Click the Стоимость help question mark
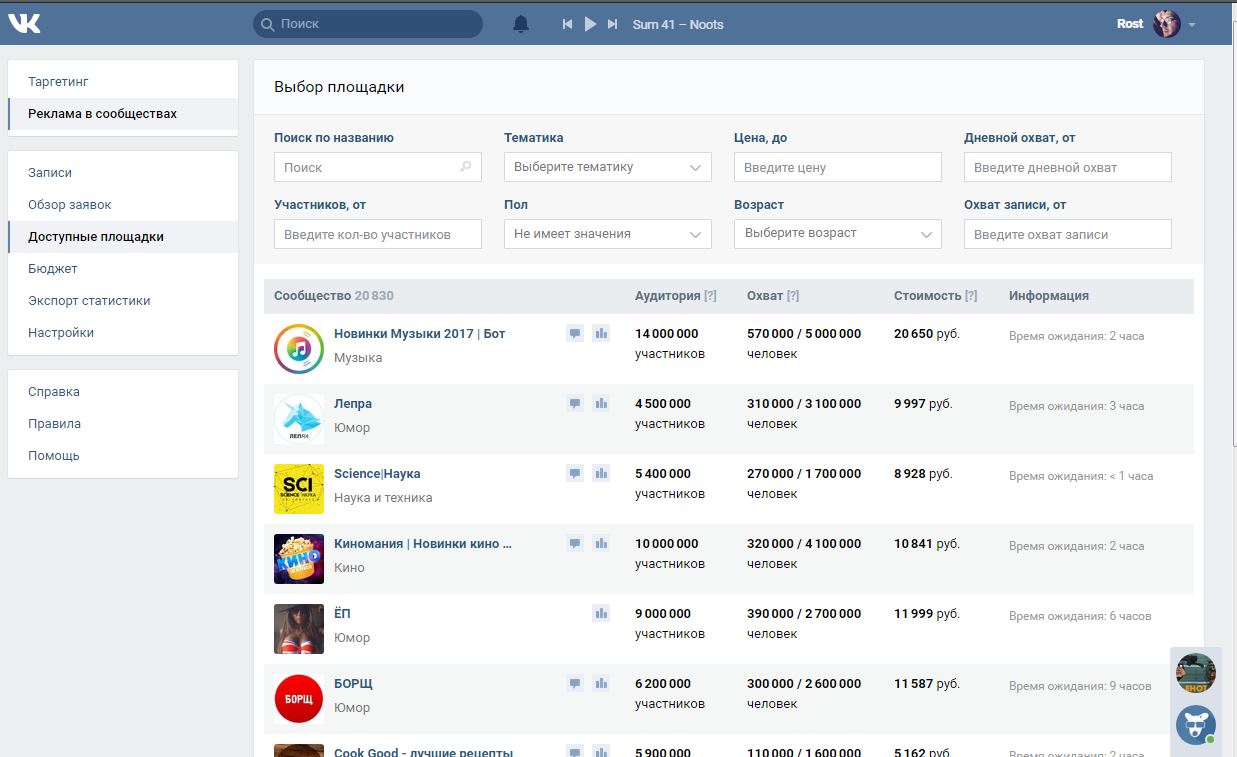This screenshot has width=1237, height=757. [x=971, y=296]
